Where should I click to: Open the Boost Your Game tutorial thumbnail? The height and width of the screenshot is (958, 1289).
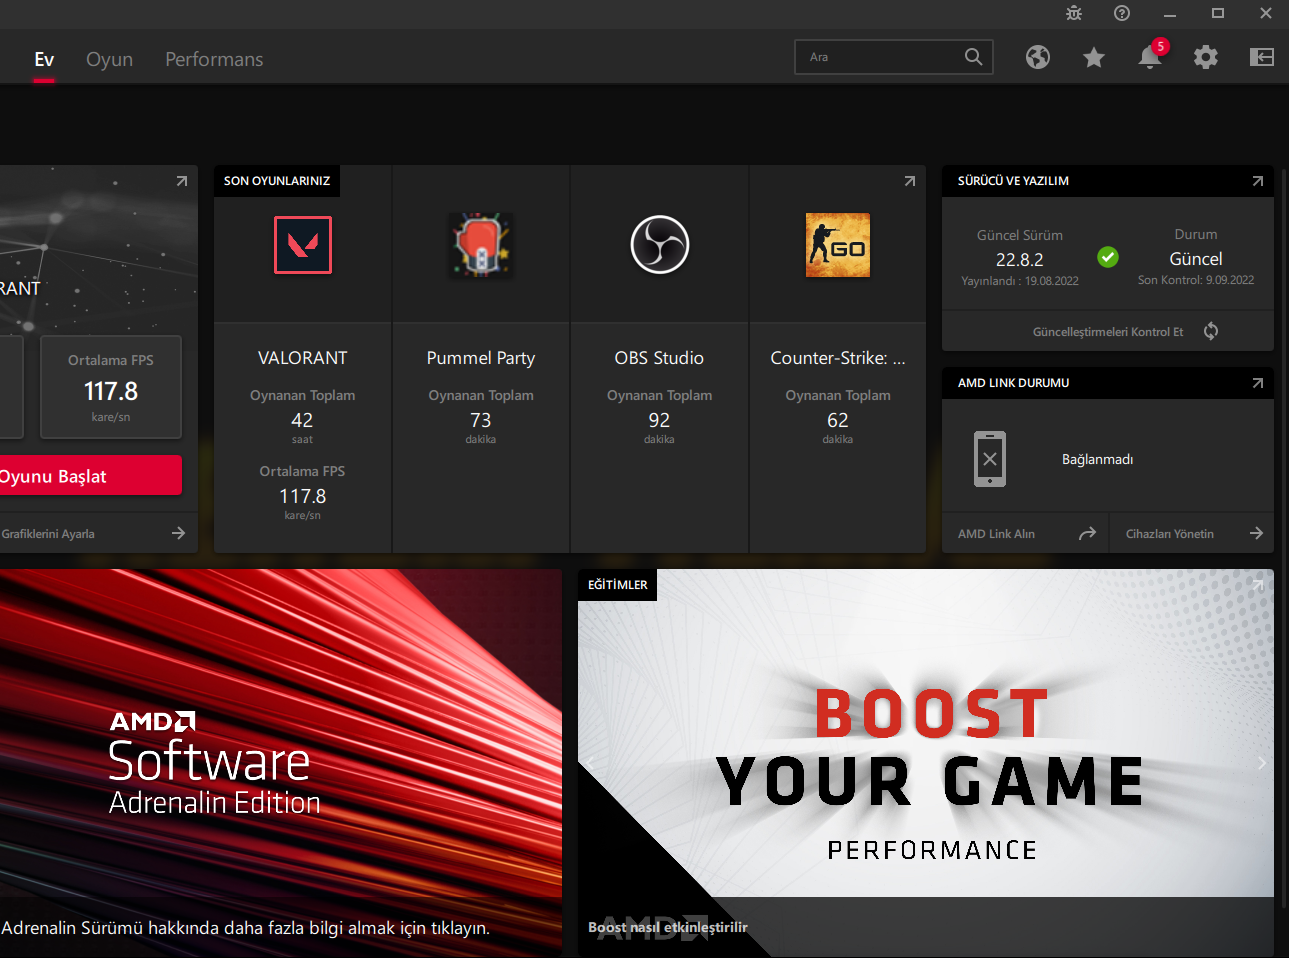click(x=926, y=763)
